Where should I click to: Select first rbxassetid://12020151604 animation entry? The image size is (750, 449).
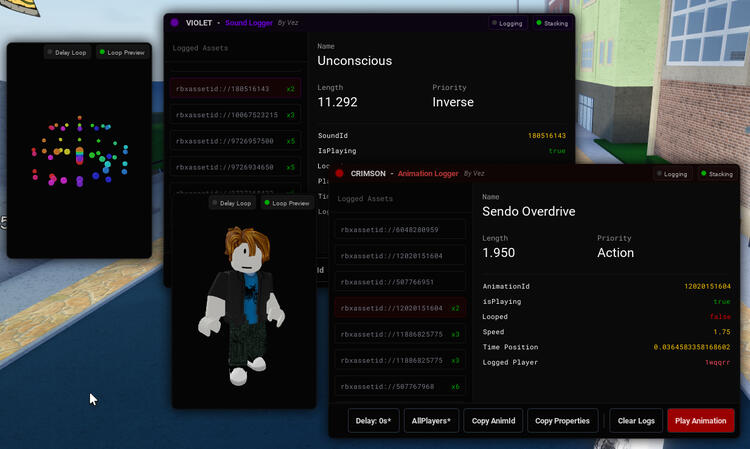click(x=400, y=256)
